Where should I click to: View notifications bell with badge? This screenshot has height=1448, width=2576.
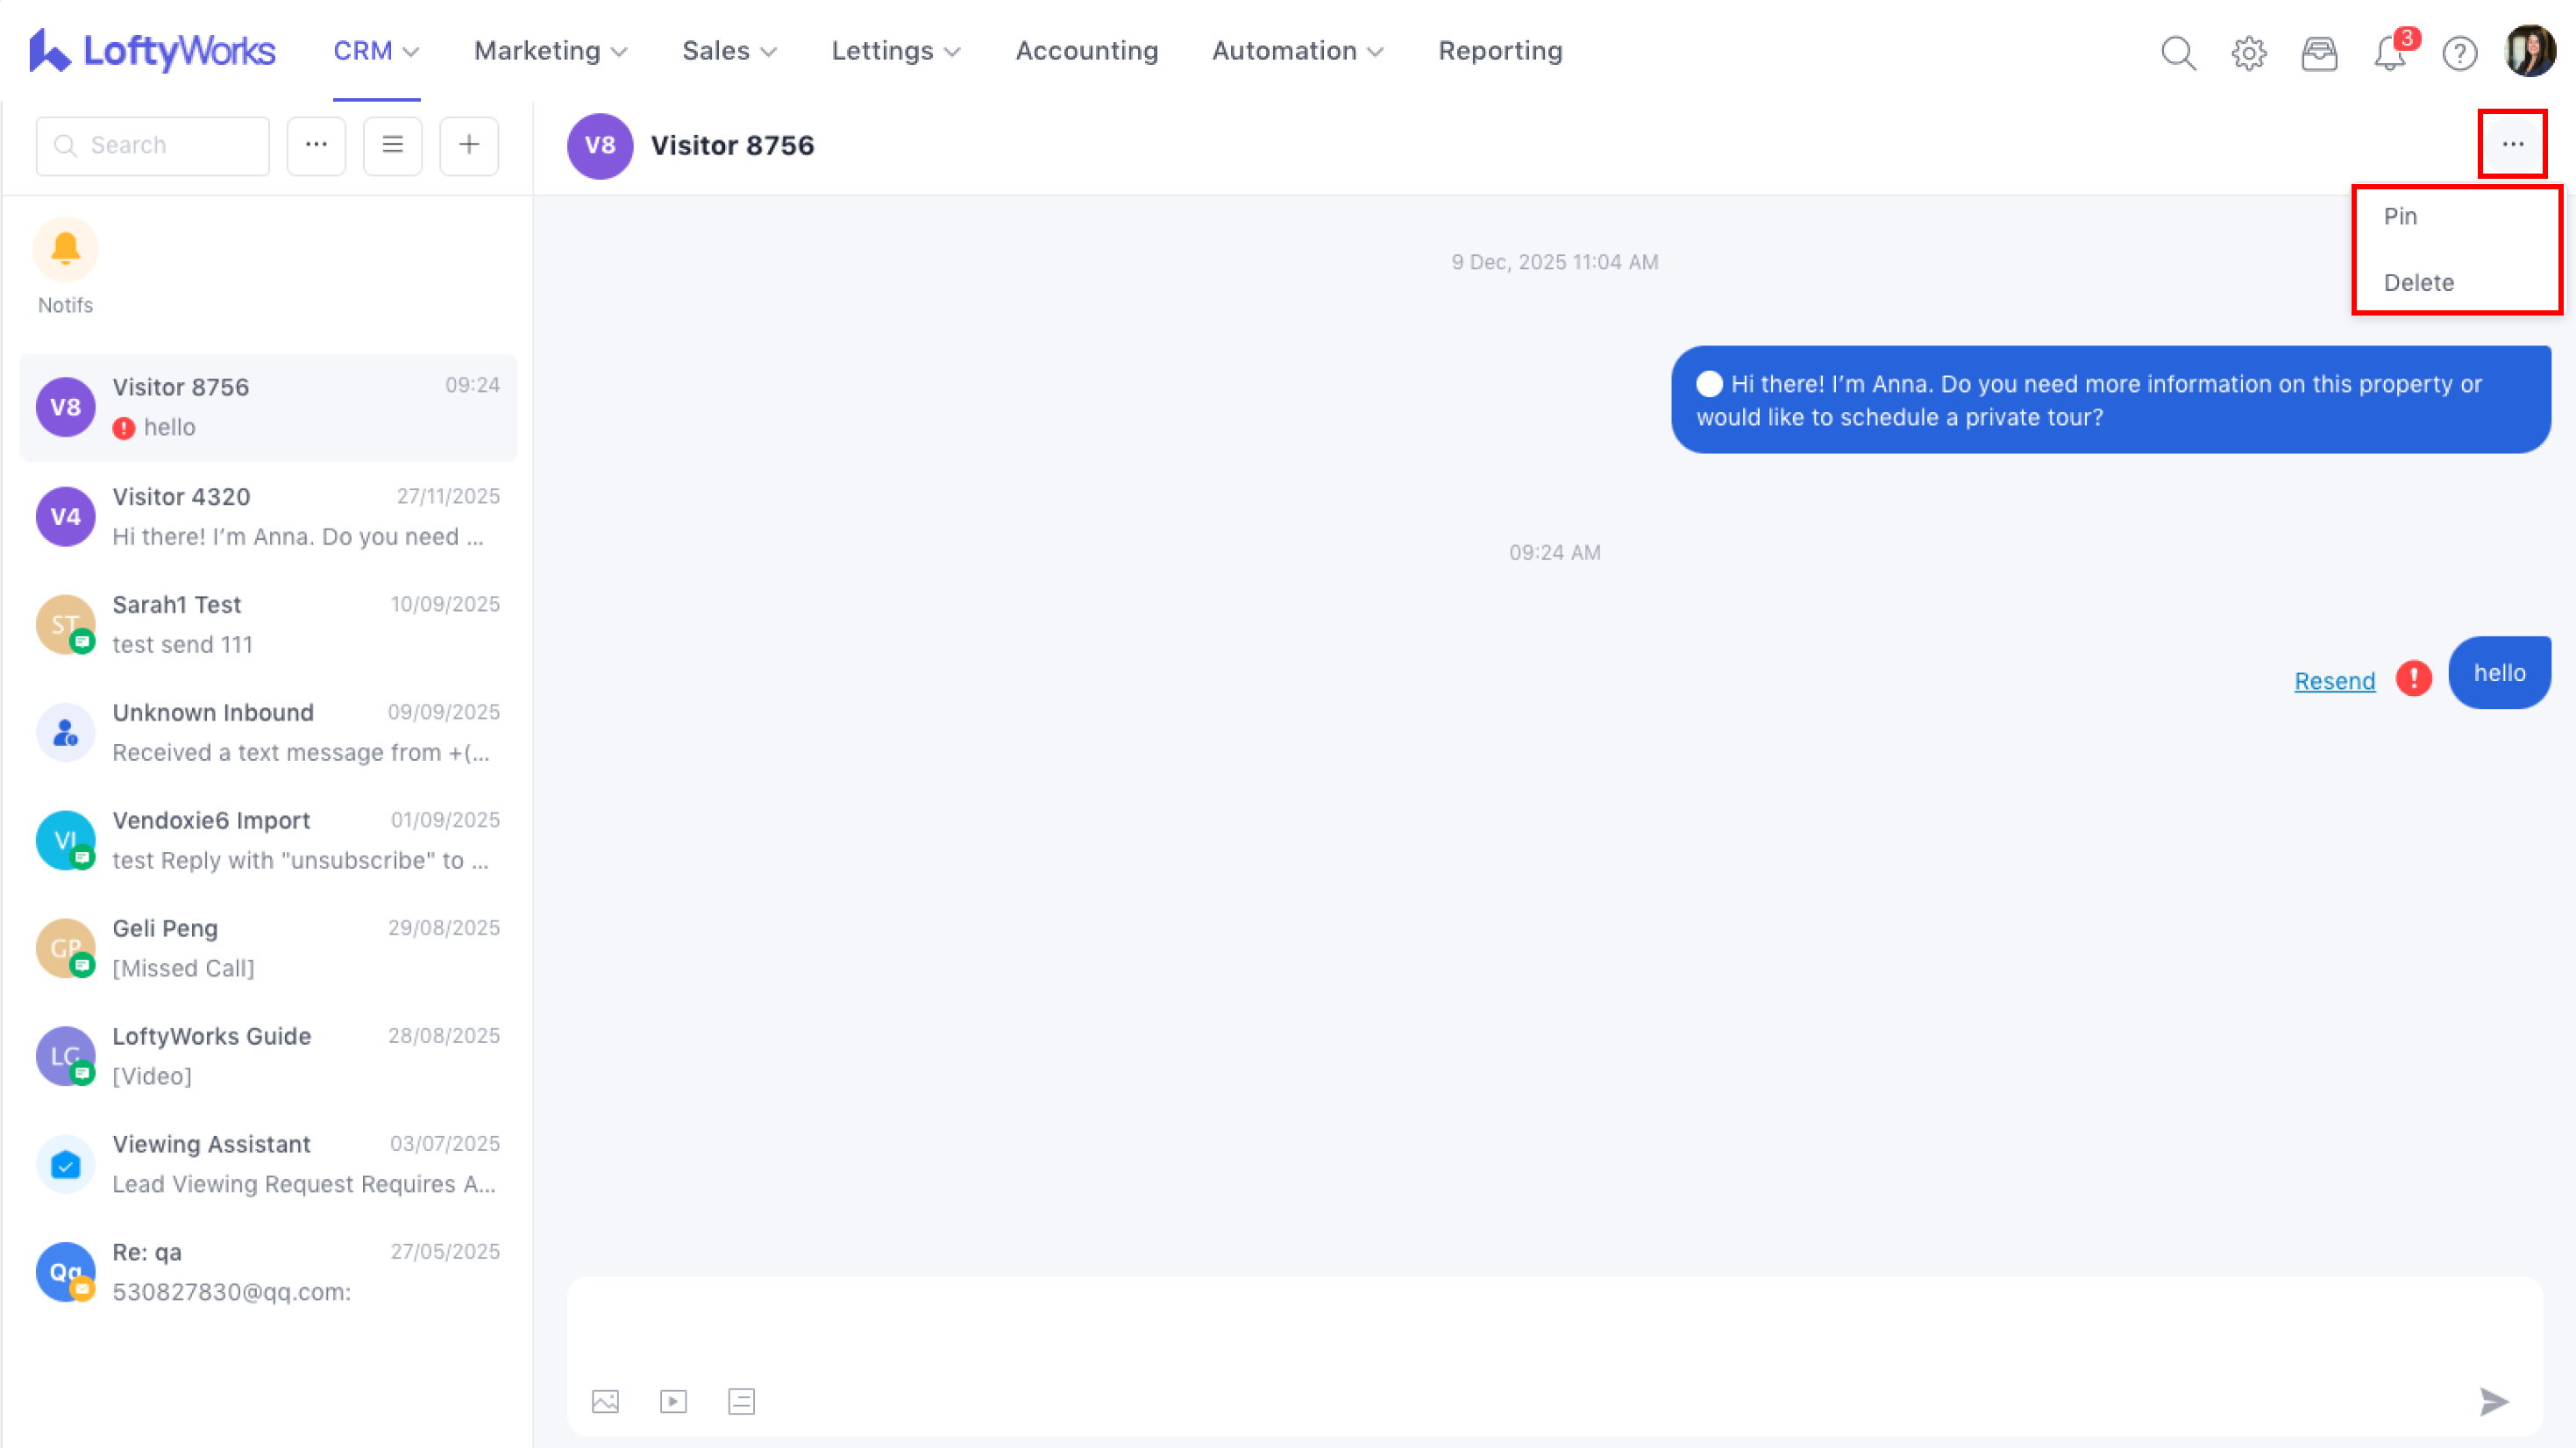pos(2390,52)
